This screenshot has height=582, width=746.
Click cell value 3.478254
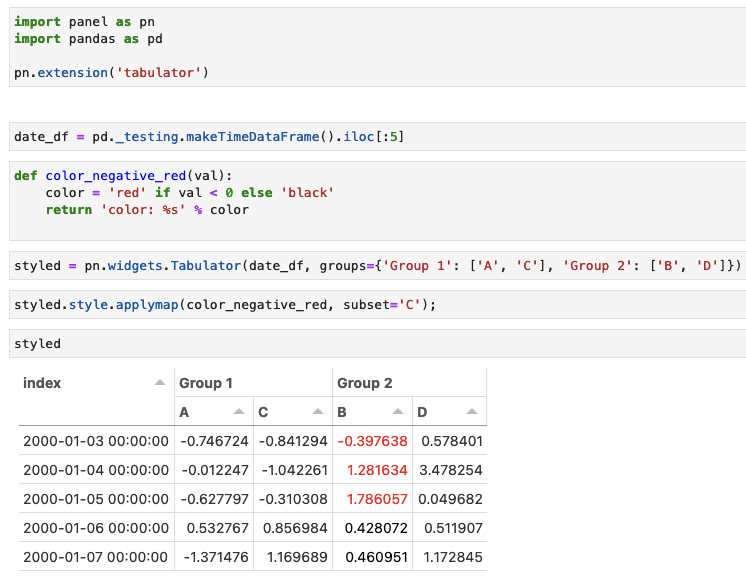tap(451, 470)
